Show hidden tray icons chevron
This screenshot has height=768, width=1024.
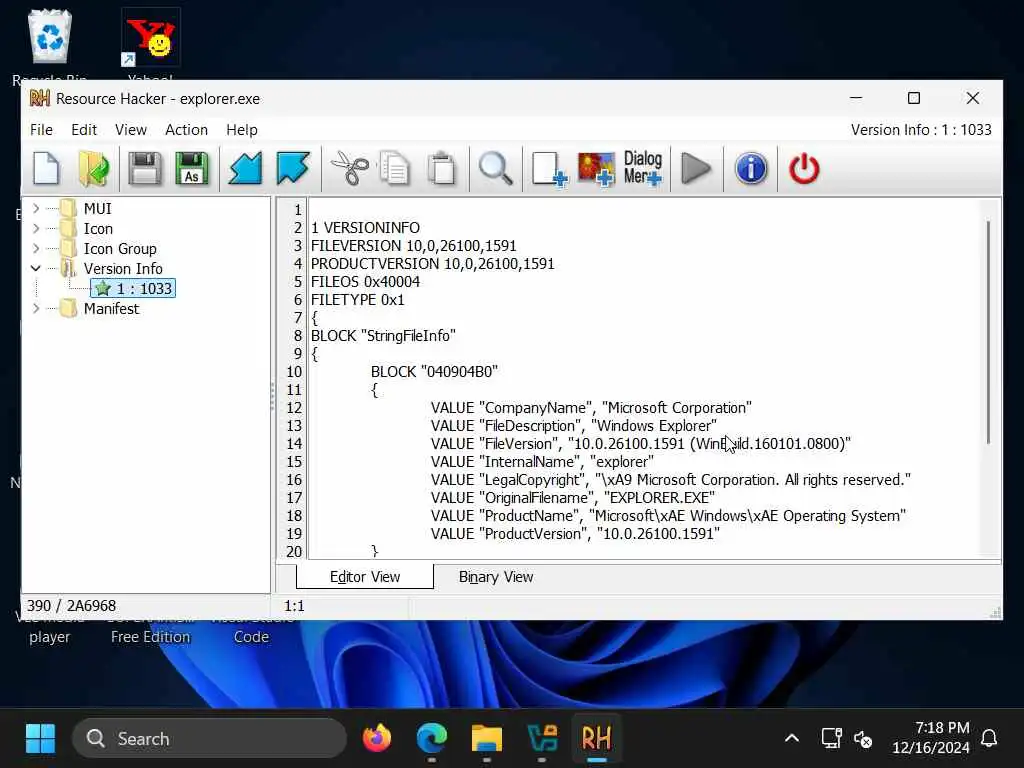coord(792,739)
